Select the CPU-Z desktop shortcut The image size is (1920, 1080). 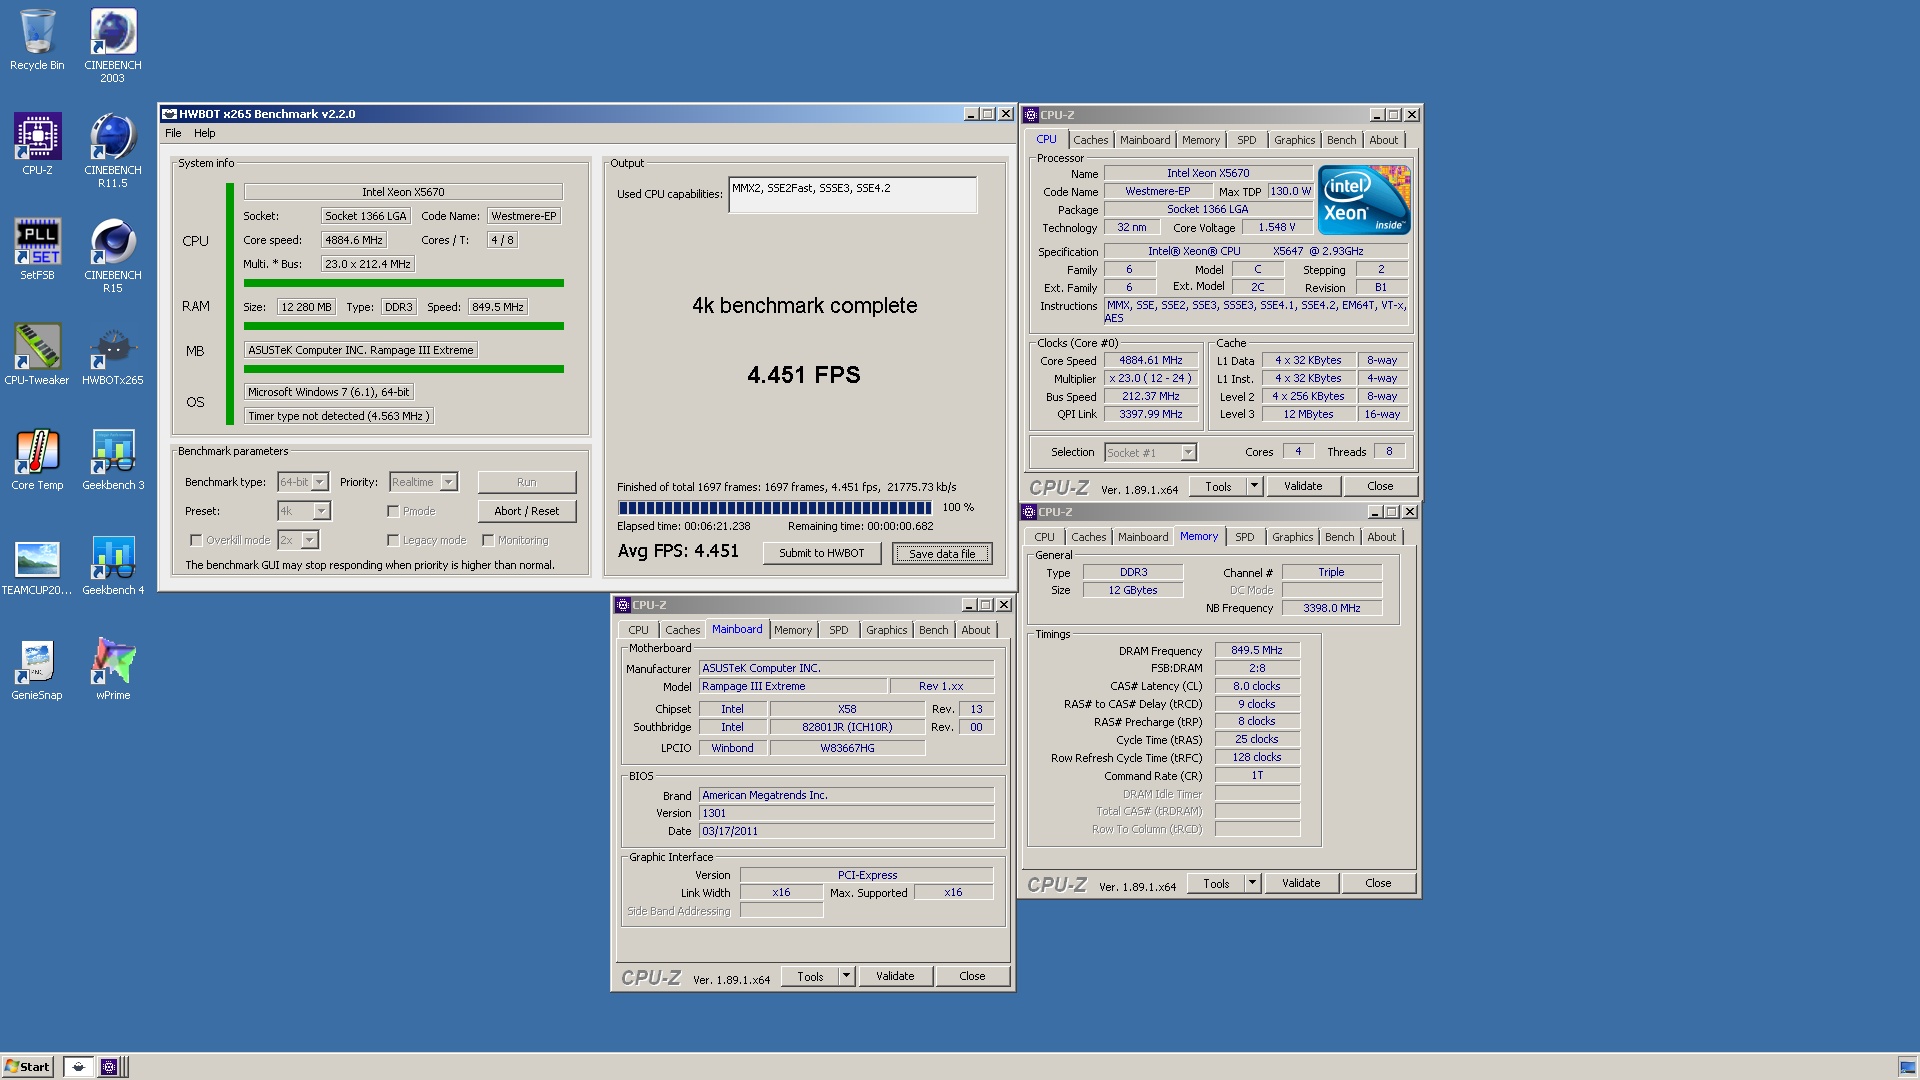[37, 145]
